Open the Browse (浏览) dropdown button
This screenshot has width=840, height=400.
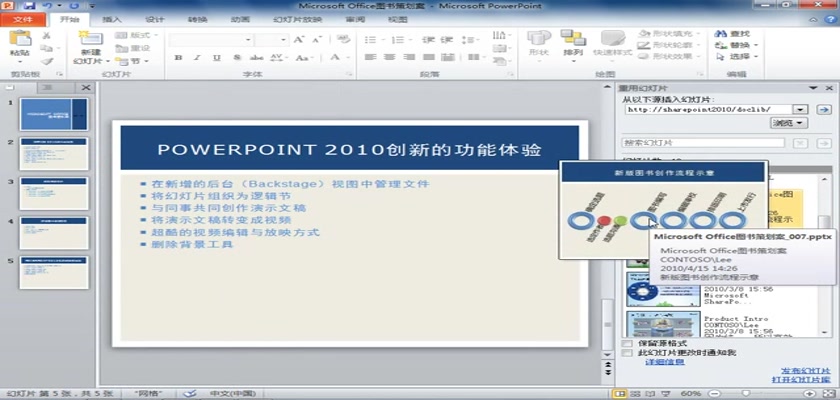click(789, 123)
